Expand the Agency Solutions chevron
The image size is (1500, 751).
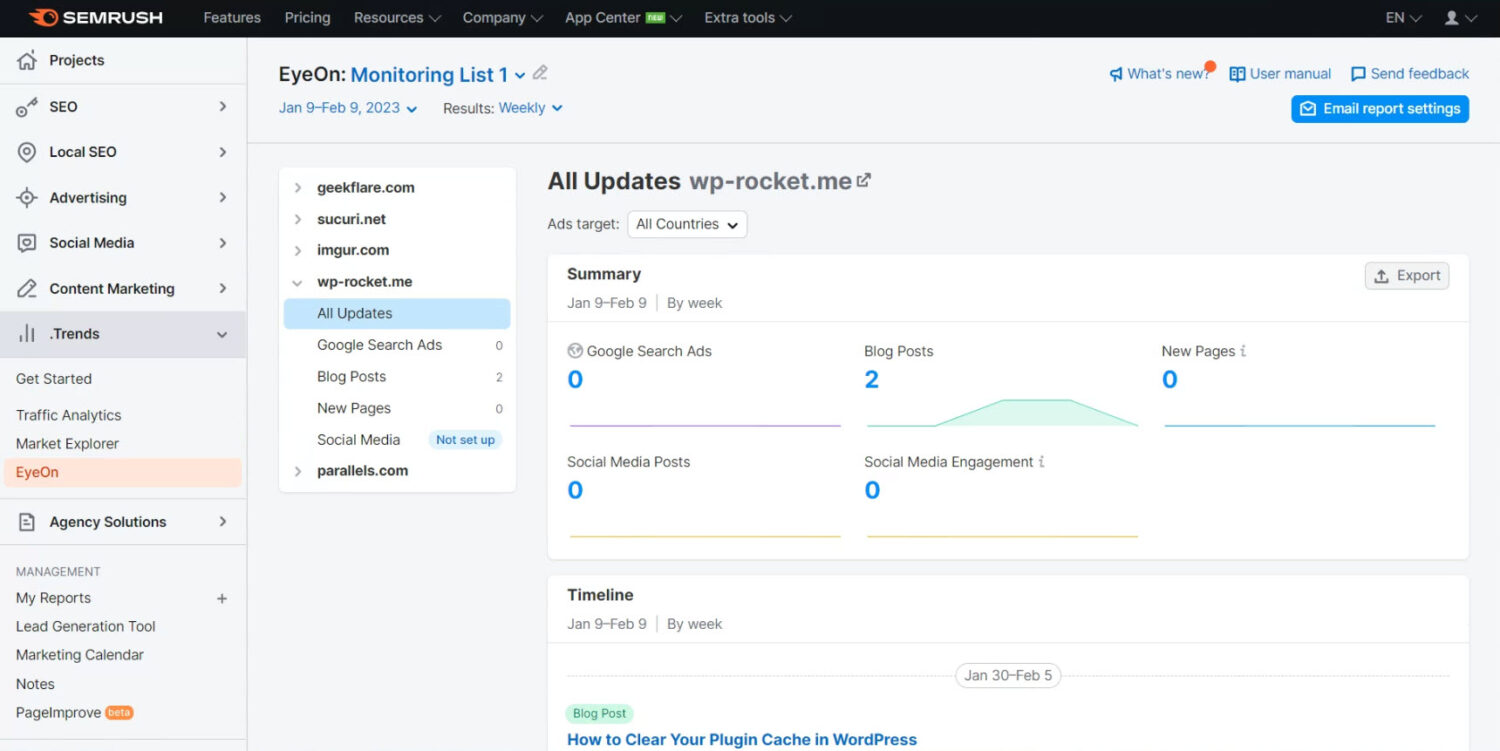[223, 522]
